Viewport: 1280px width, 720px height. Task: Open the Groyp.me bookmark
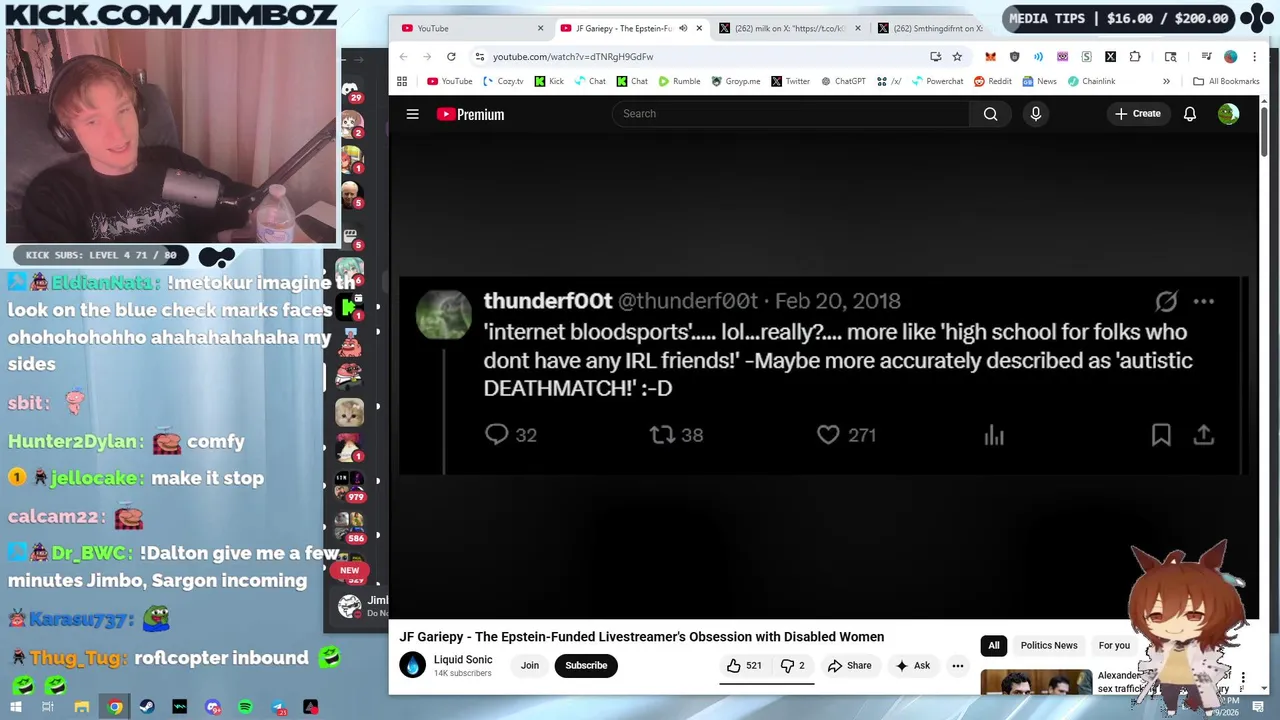735,81
